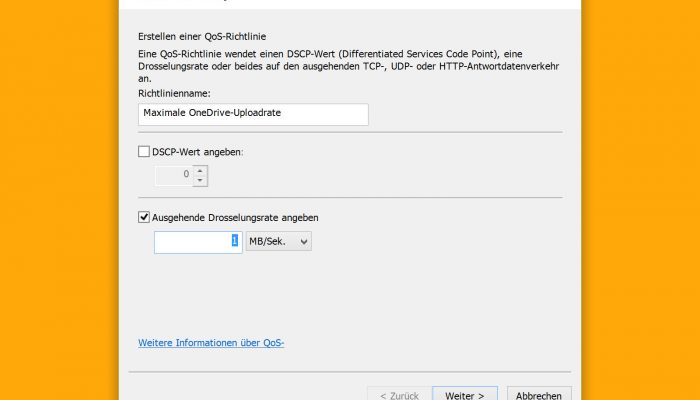700x400 pixels.
Task: Click the 'DSCP-Wert angeben:' label text
Action: click(198, 152)
